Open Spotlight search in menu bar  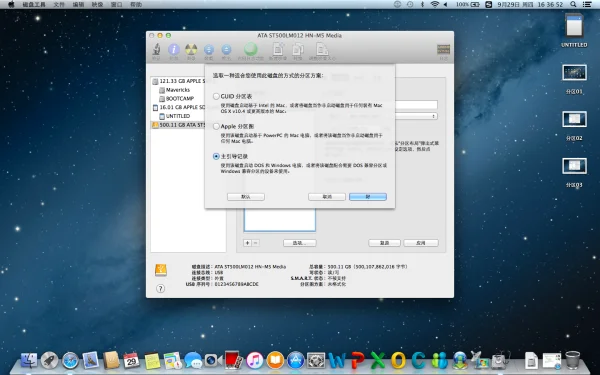(x=573, y=5)
